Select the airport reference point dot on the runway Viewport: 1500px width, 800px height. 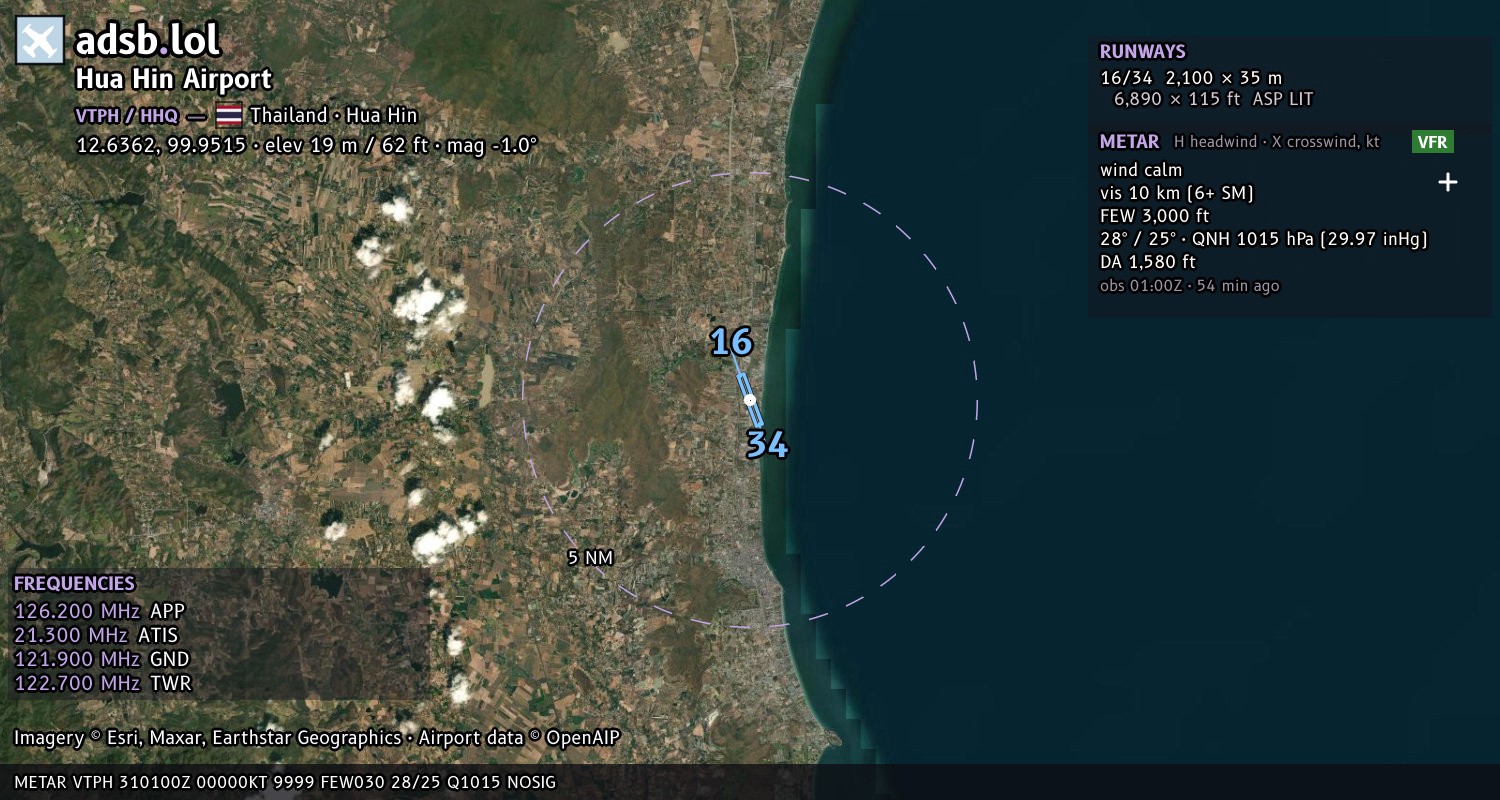pos(750,400)
